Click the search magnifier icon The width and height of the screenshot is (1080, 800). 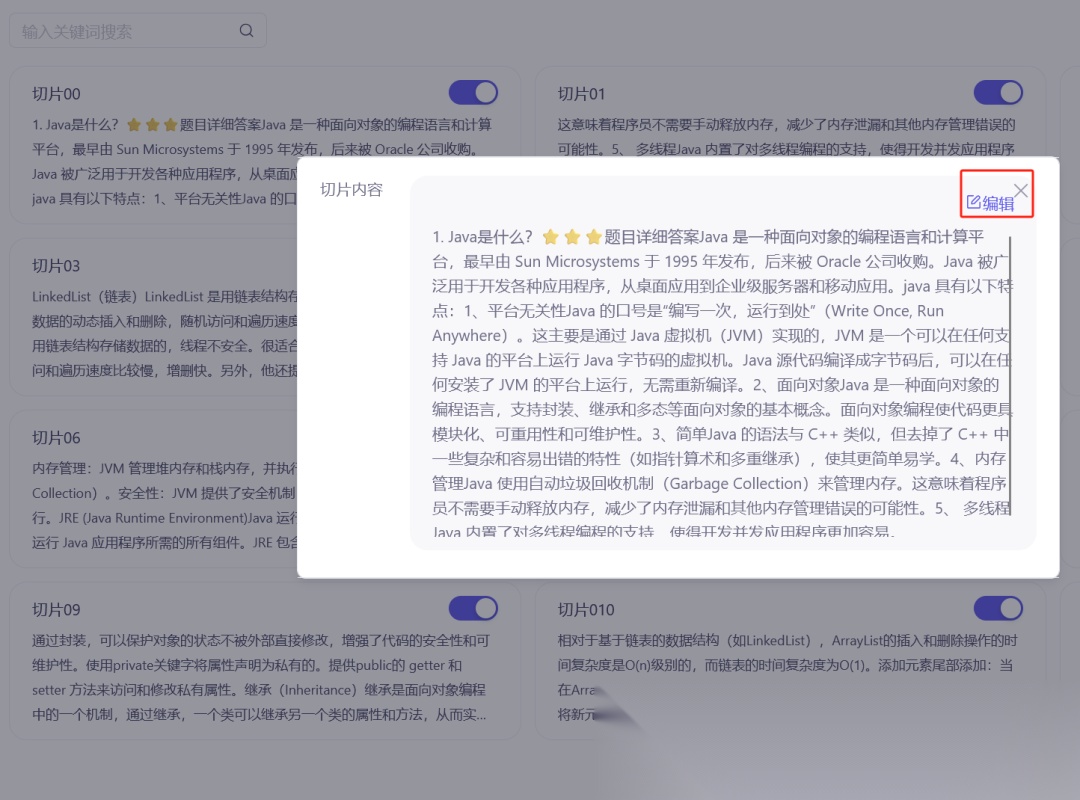click(246, 31)
